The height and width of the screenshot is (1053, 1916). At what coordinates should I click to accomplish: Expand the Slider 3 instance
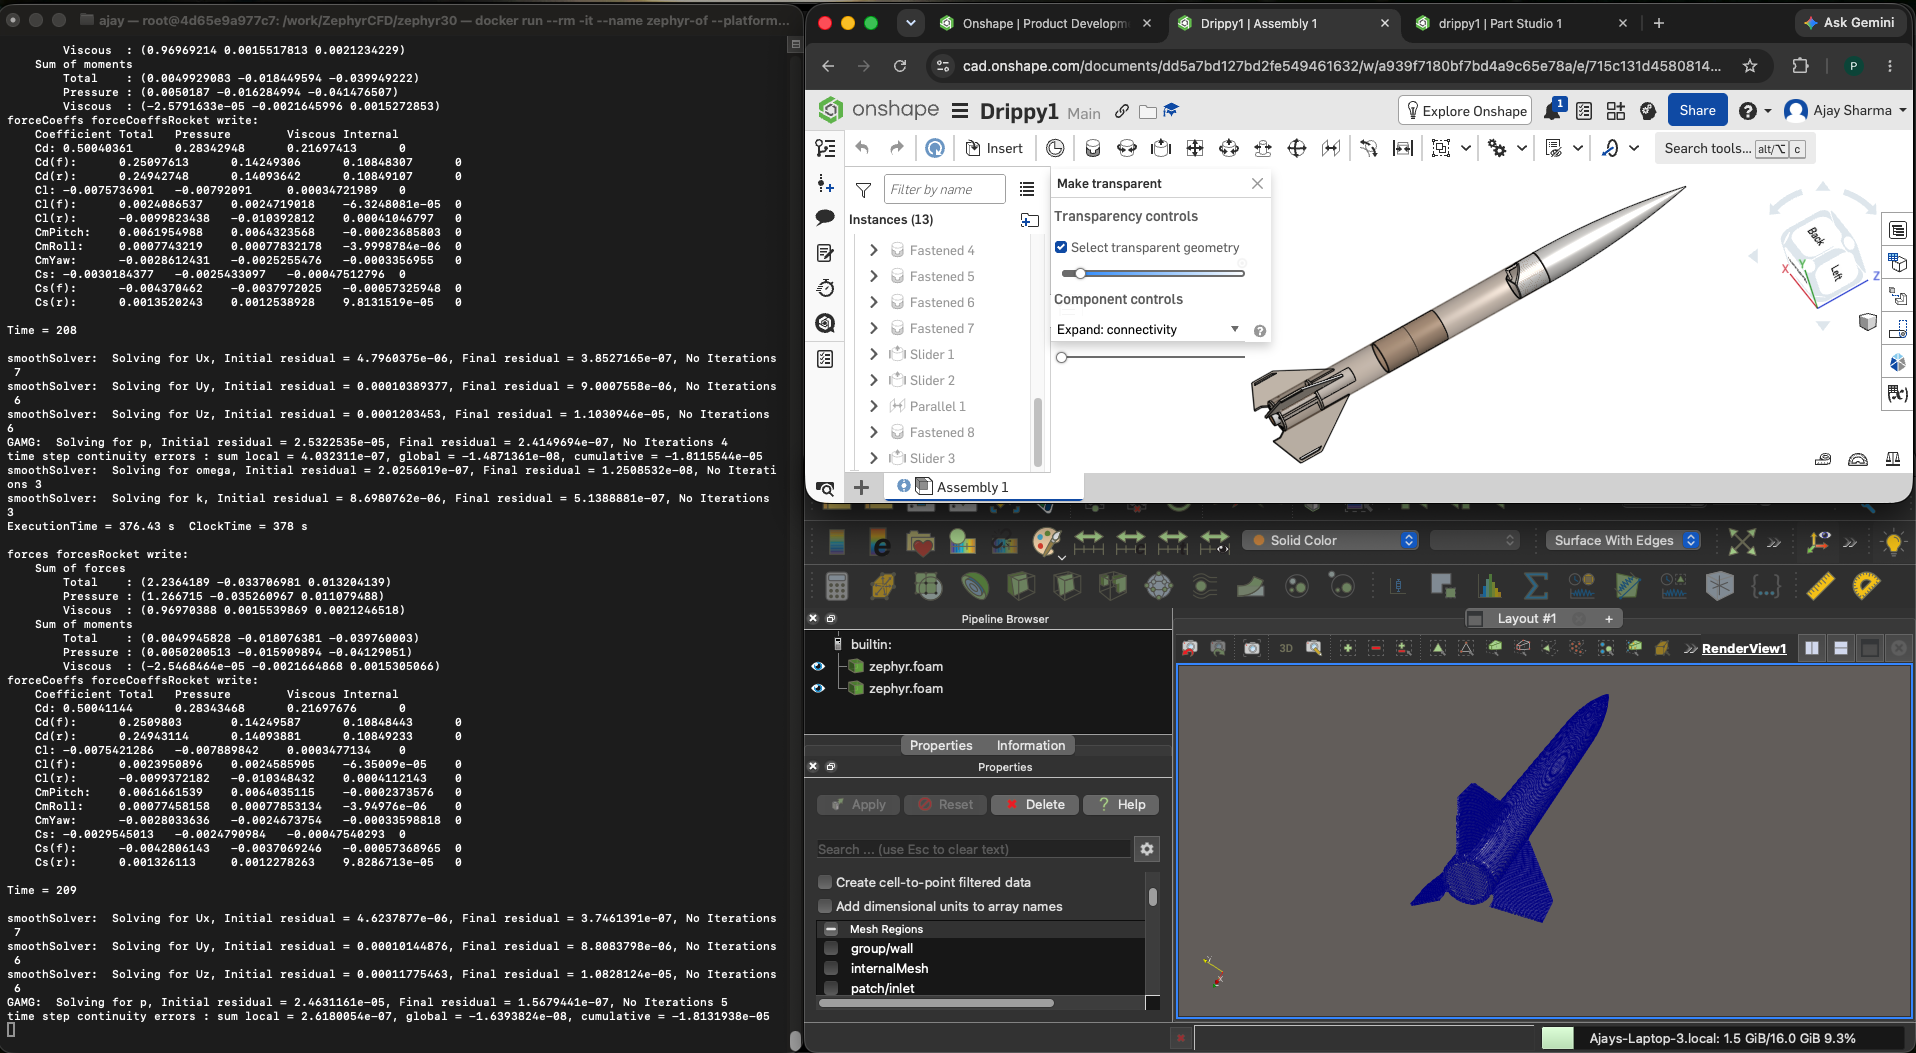click(874, 458)
